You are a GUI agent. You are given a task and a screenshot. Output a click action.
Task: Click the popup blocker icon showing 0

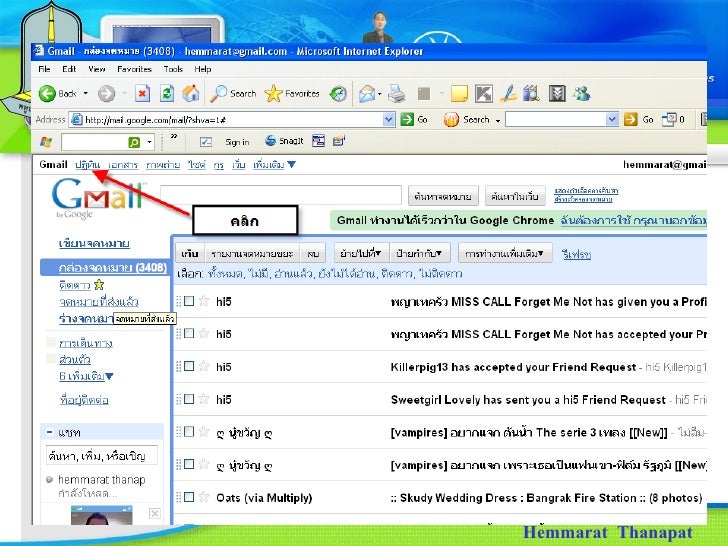click(669, 119)
